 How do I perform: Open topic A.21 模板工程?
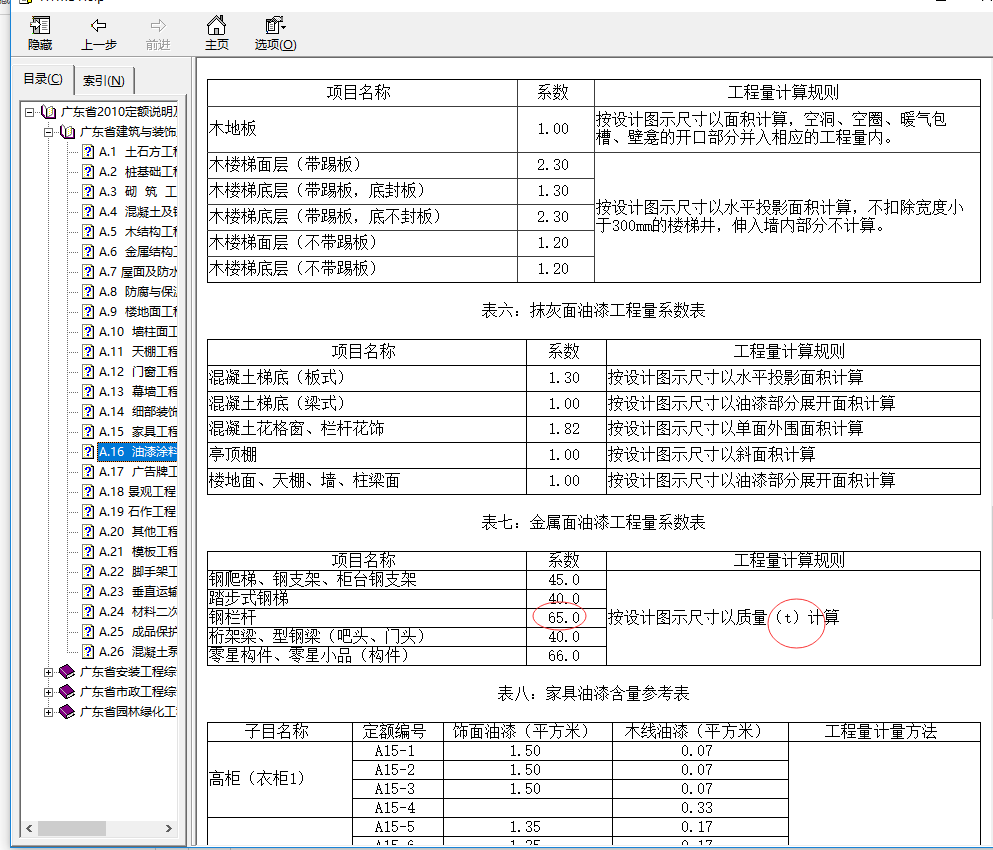tap(138, 552)
